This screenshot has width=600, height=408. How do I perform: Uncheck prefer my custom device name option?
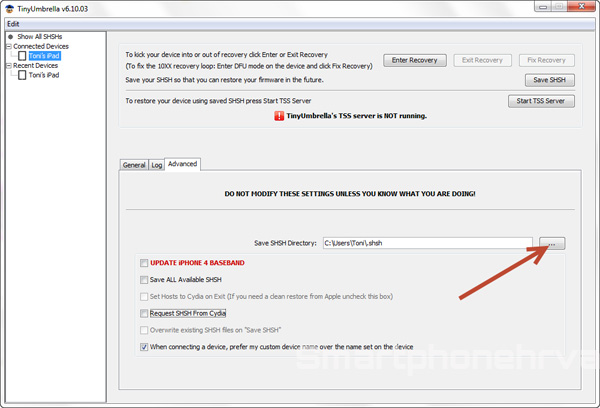pyautogui.click(x=145, y=347)
